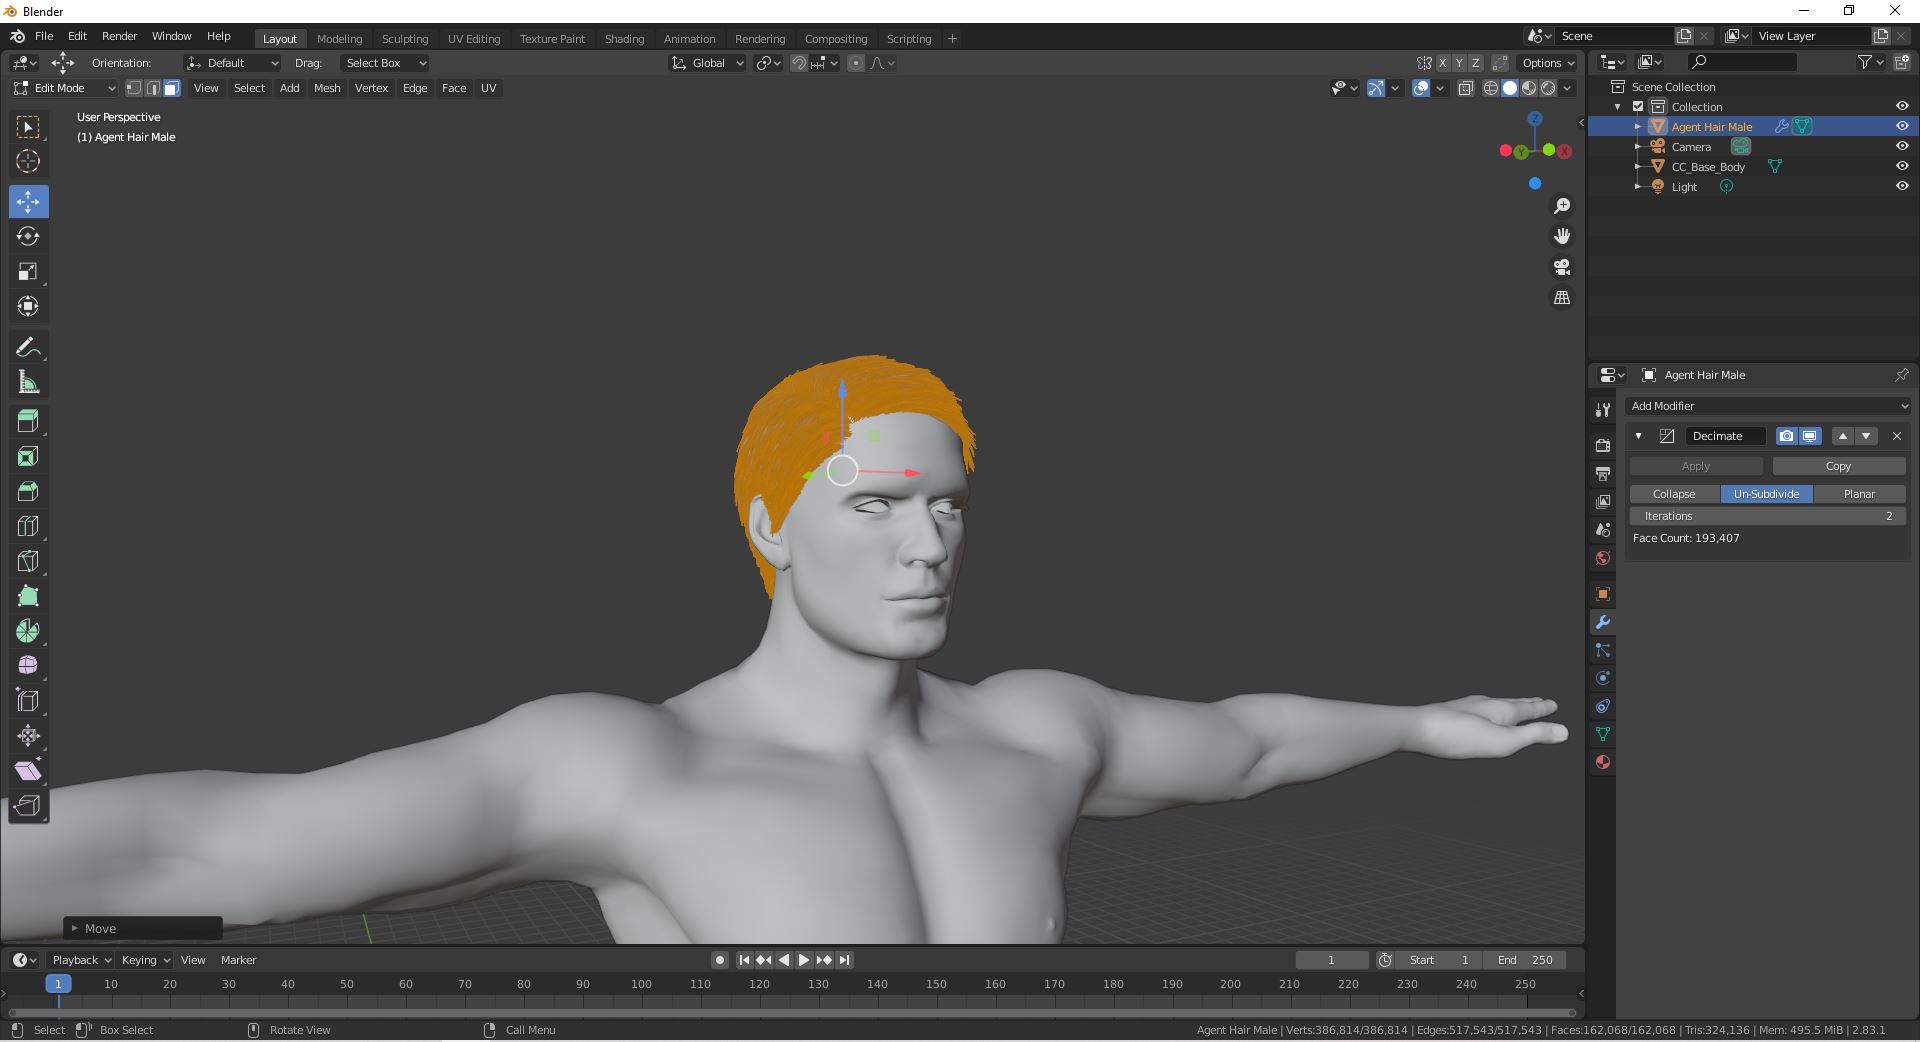
Task: Open the Options dropdown
Action: (x=1547, y=63)
